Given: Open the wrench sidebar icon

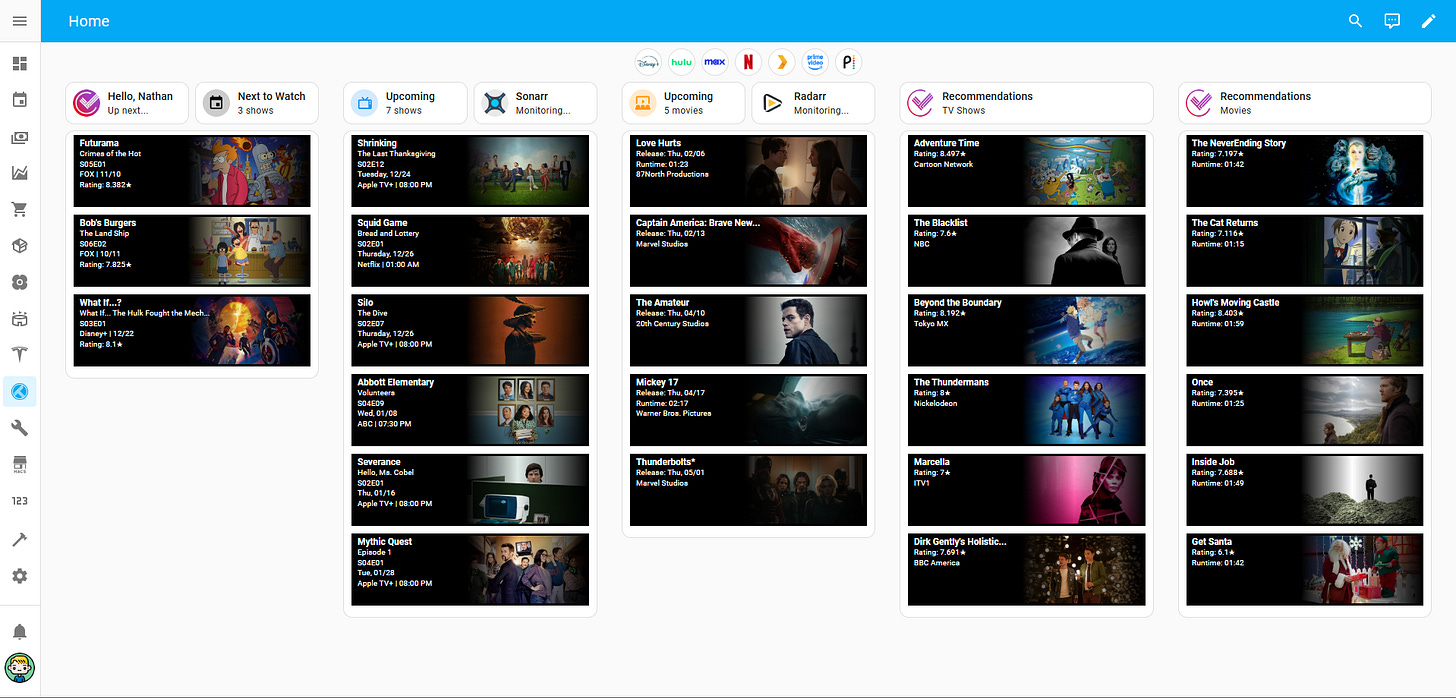Looking at the screenshot, I should [x=20, y=429].
